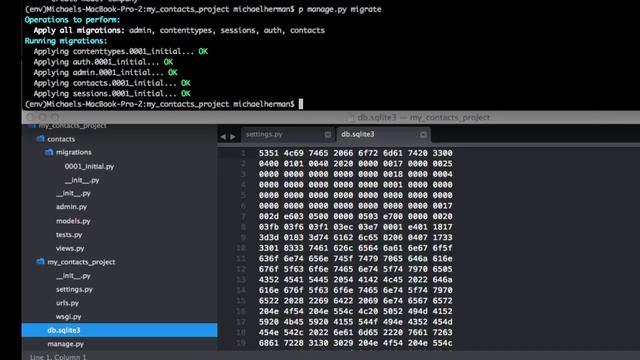Screen dimensions: 640x360
Task: Open views.py in the sidebar
Action: pyautogui.click(x=70, y=248)
